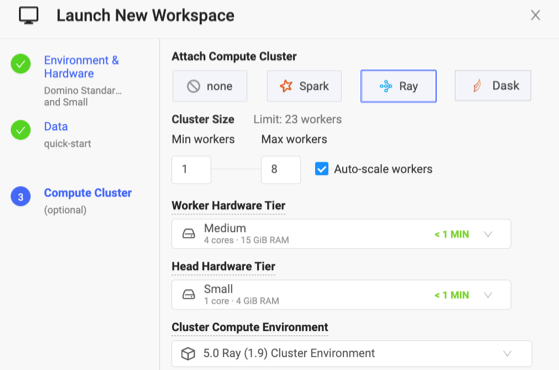Click the Ray logo icon
This screenshot has height=370, width=559.
(386, 86)
